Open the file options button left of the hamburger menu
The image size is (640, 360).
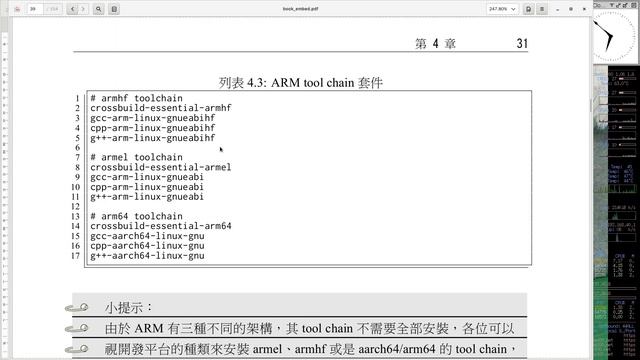(529, 9)
